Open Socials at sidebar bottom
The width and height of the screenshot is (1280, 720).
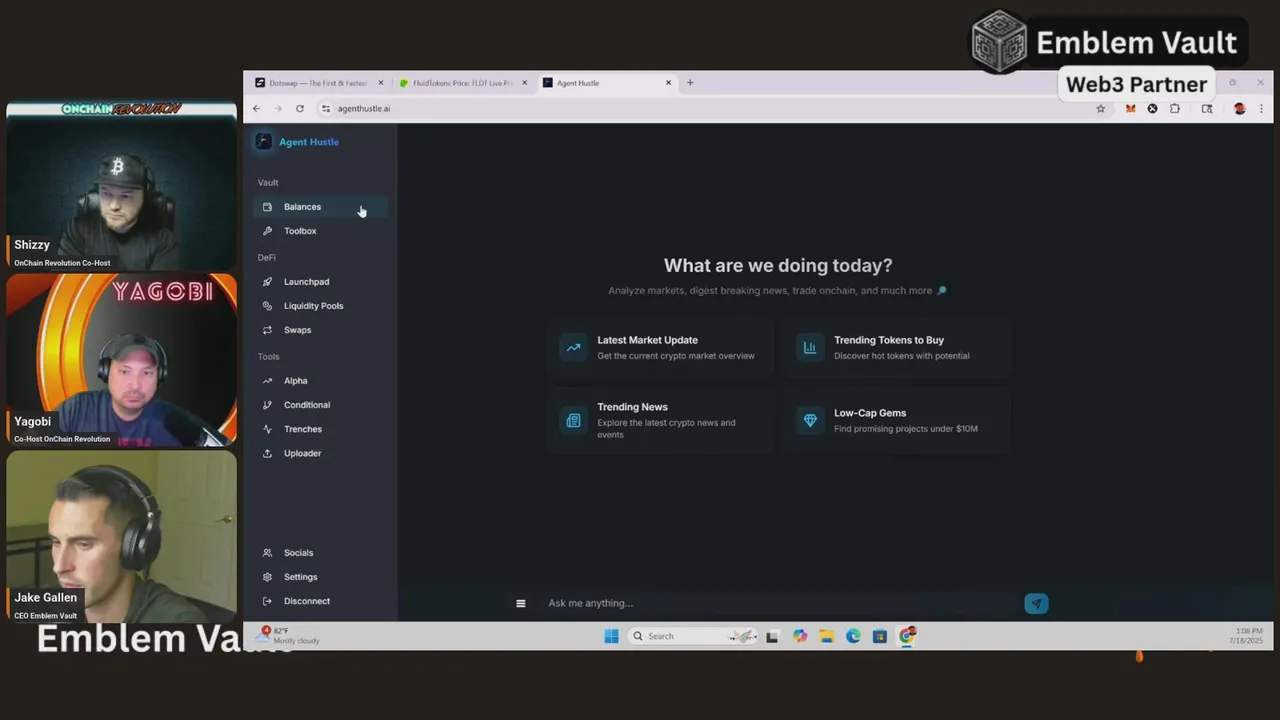320,553
